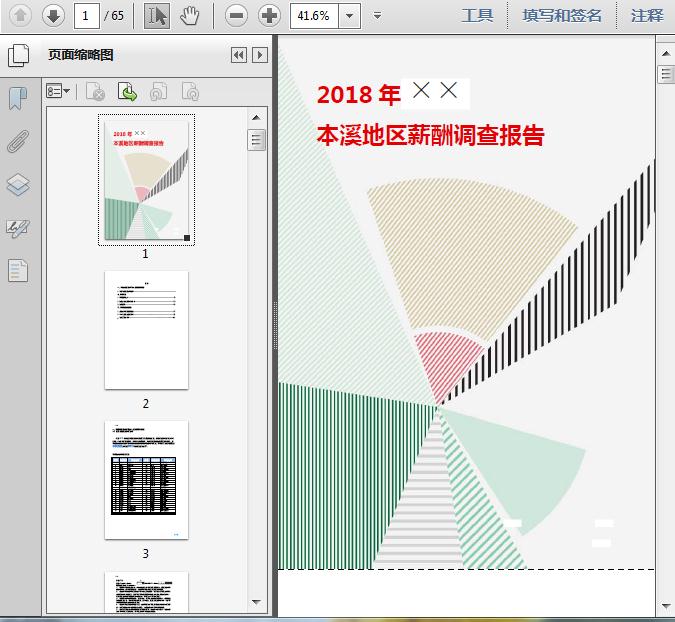Go to next page with down arrow
Image resolution: width=675 pixels, height=622 pixels.
[x=53, y=16]
